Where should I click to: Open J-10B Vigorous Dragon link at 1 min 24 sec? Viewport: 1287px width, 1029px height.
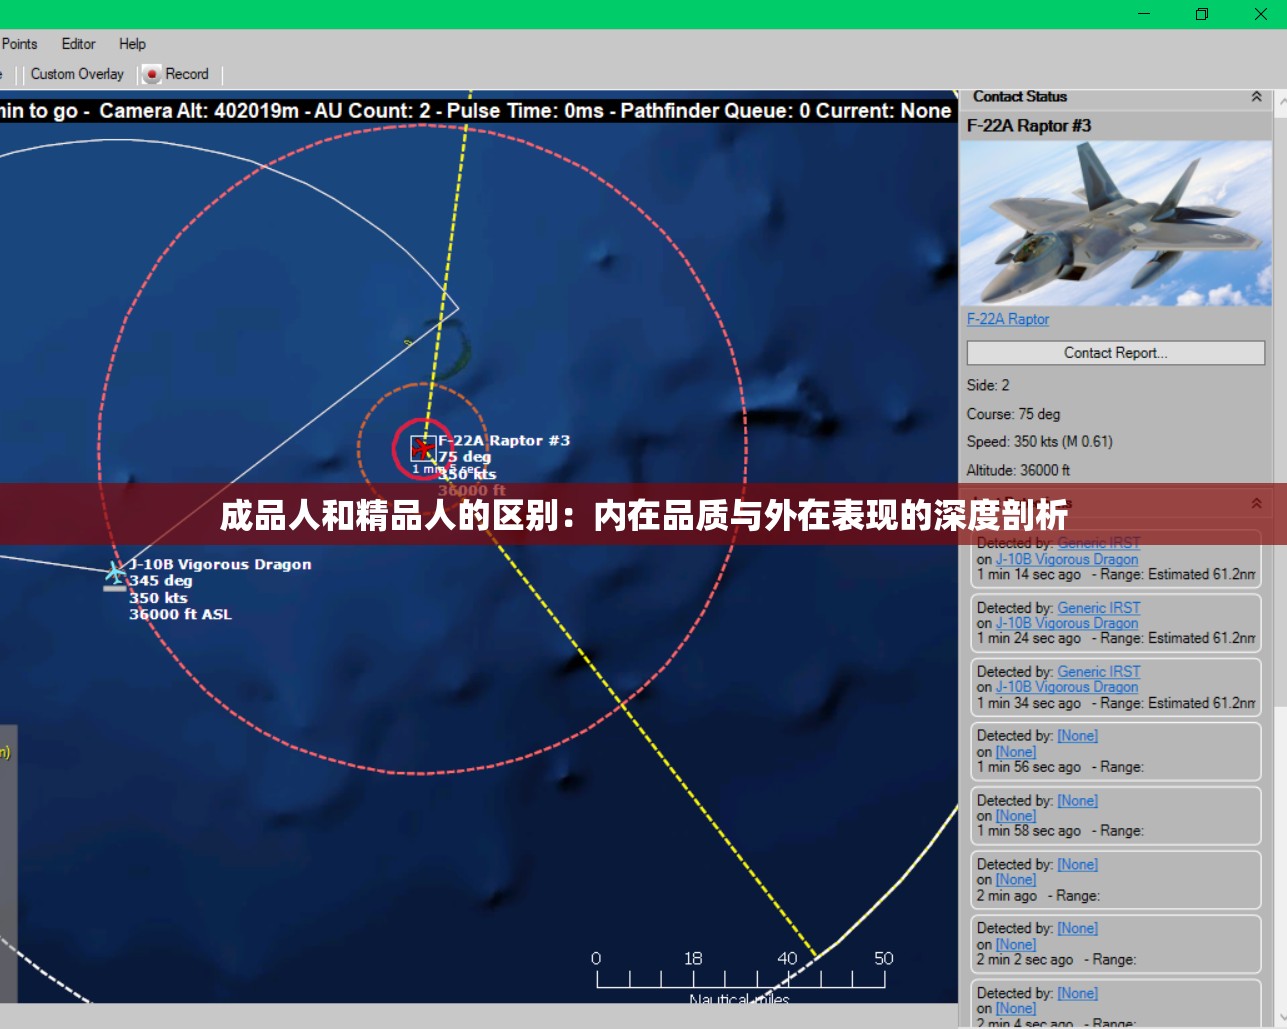tap(1066, 623)
